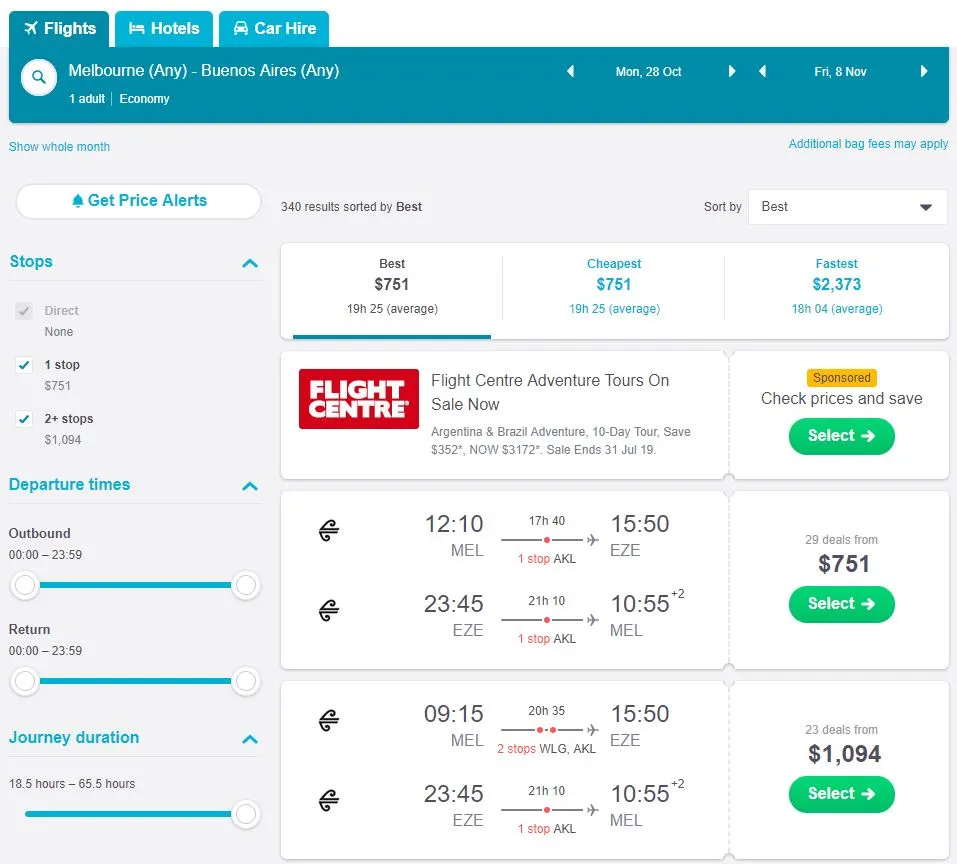Click the Flight Centre logo
The image size is (957, 864).
pyautogui.click(x=358, y=399)
